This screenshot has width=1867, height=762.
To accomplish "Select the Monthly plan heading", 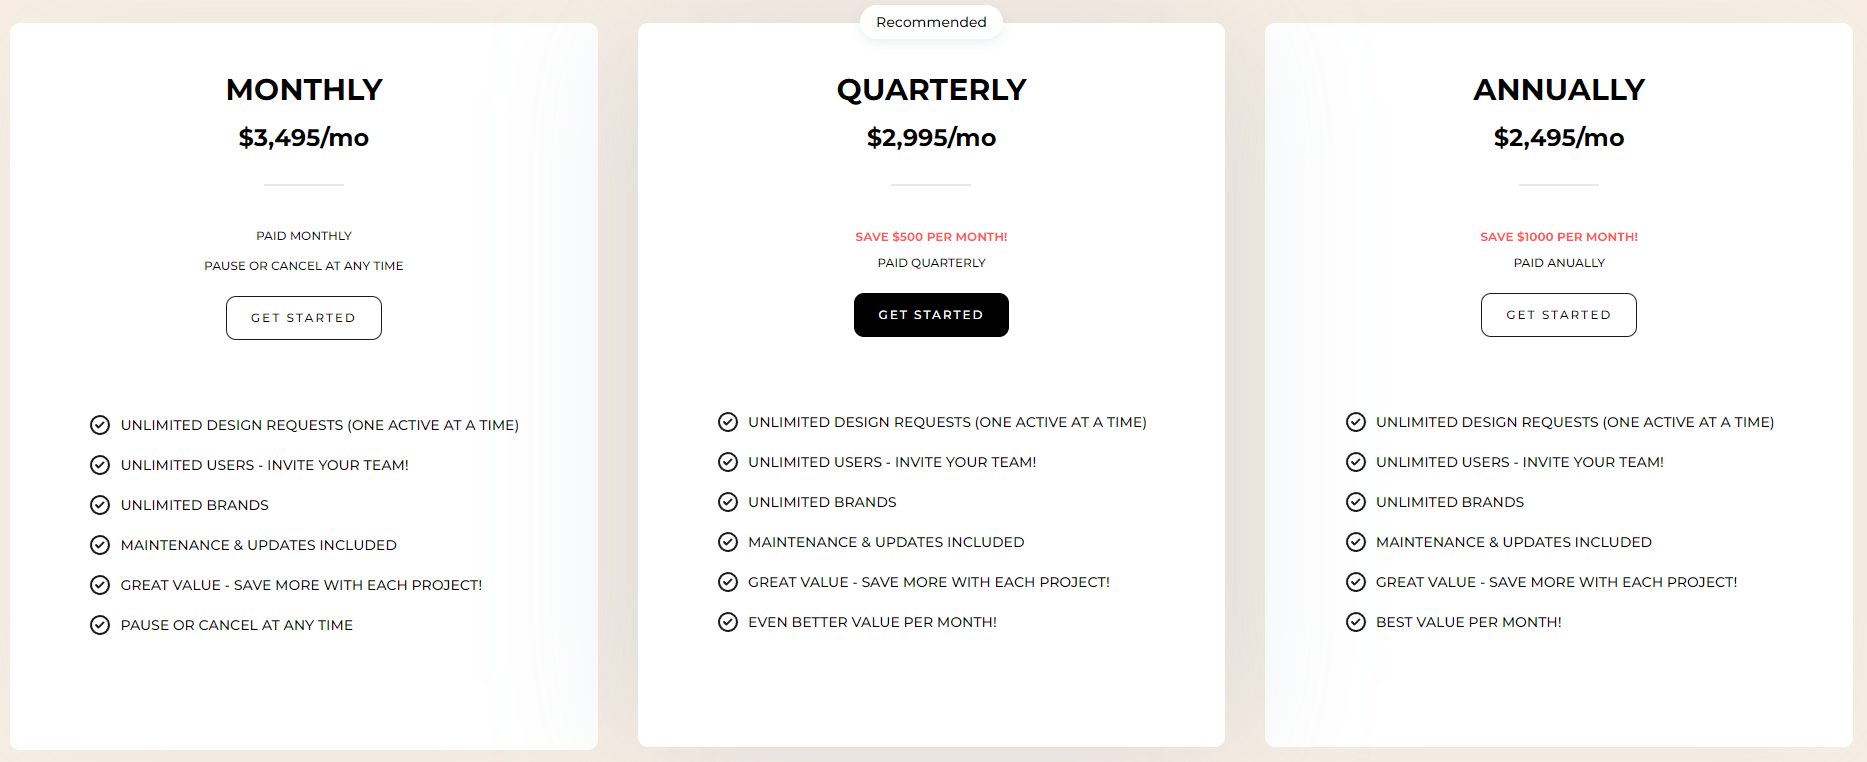I will 304,90.
